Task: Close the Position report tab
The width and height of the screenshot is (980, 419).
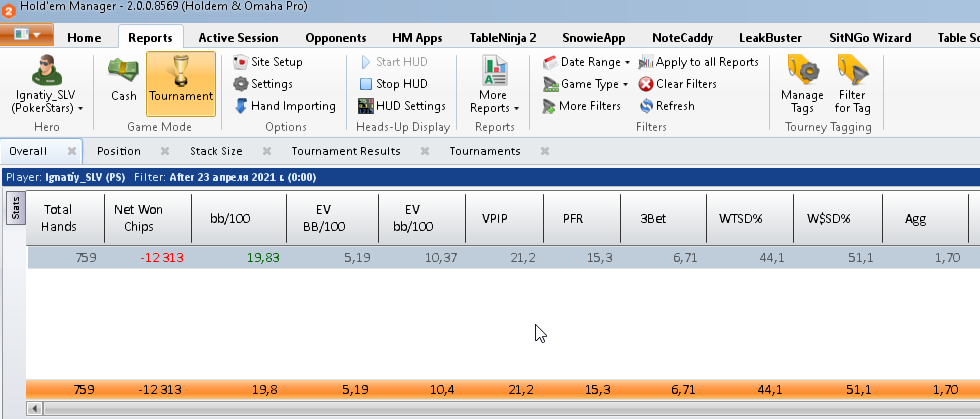Action: [165, 151]
